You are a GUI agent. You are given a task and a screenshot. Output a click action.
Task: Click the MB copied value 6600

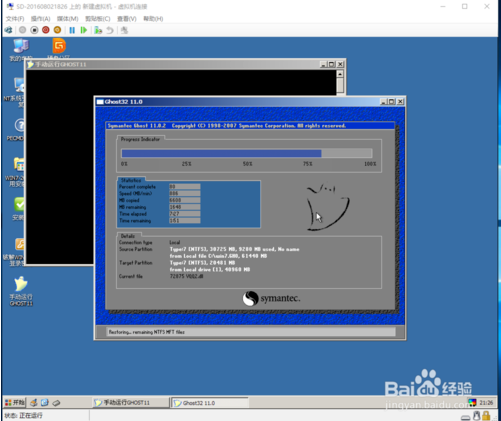click(x=185, y=200)
